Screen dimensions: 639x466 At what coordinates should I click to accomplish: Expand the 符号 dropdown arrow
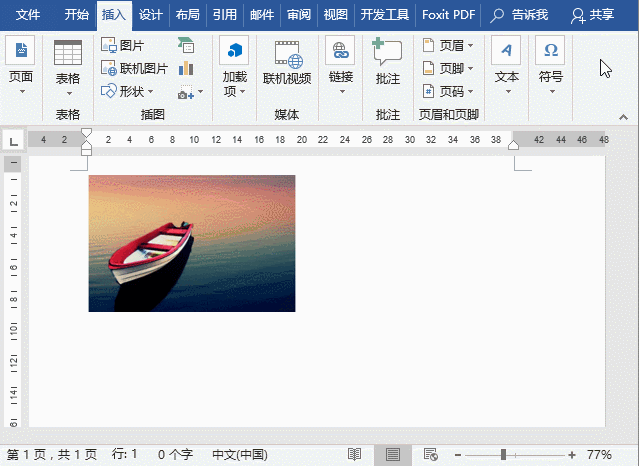tap(552, 92)
